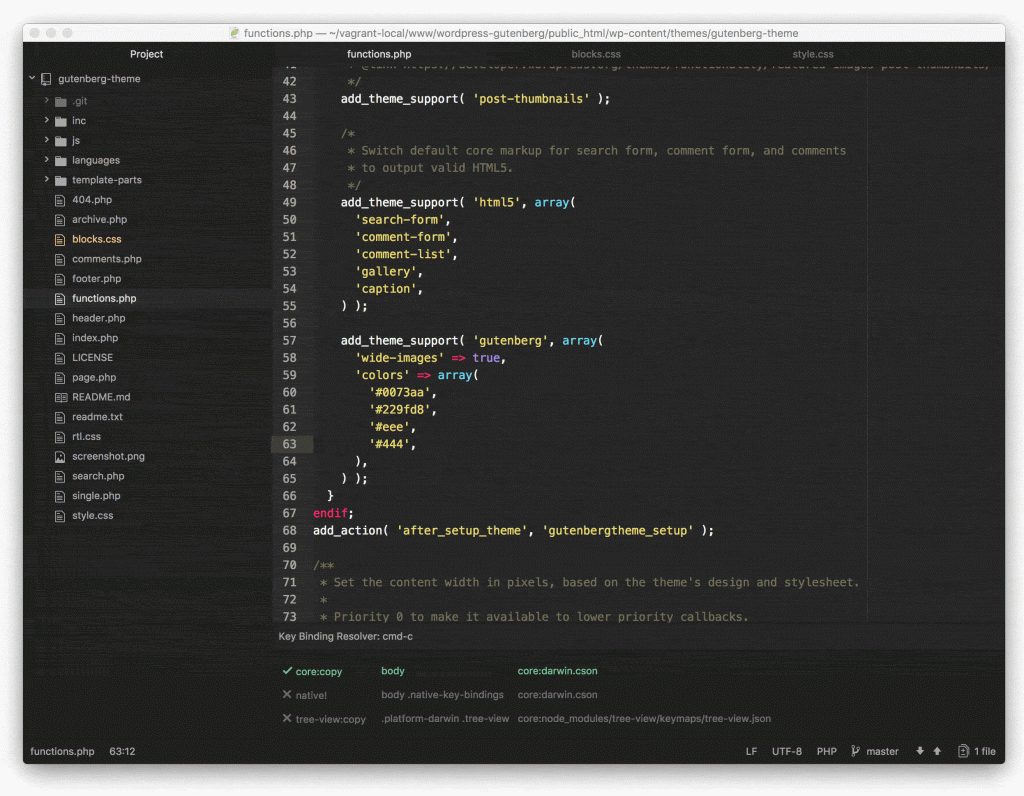Switch to the style.css tab

click(x=813, y=54)
